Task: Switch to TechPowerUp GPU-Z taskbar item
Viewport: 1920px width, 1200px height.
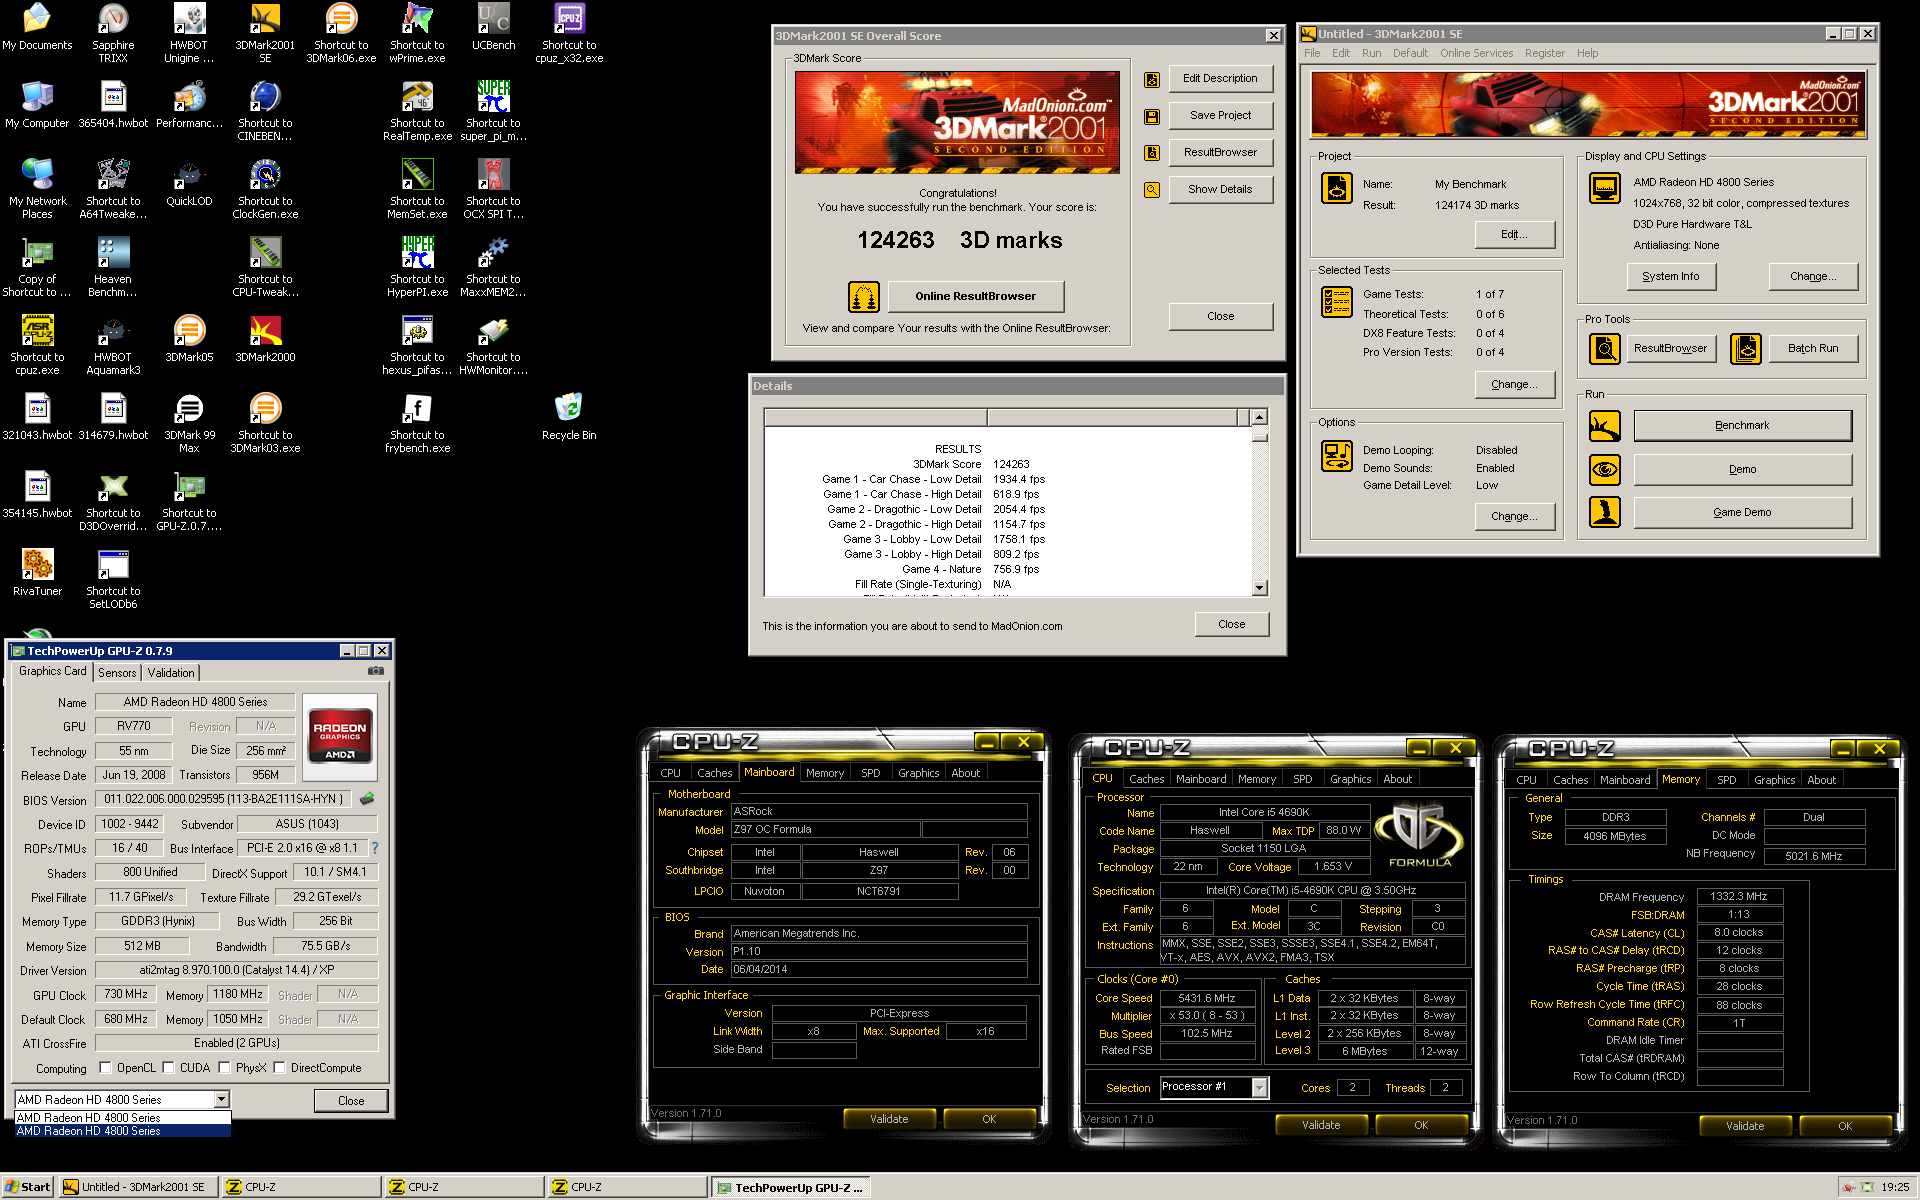Action: (x=791, y=1187)
